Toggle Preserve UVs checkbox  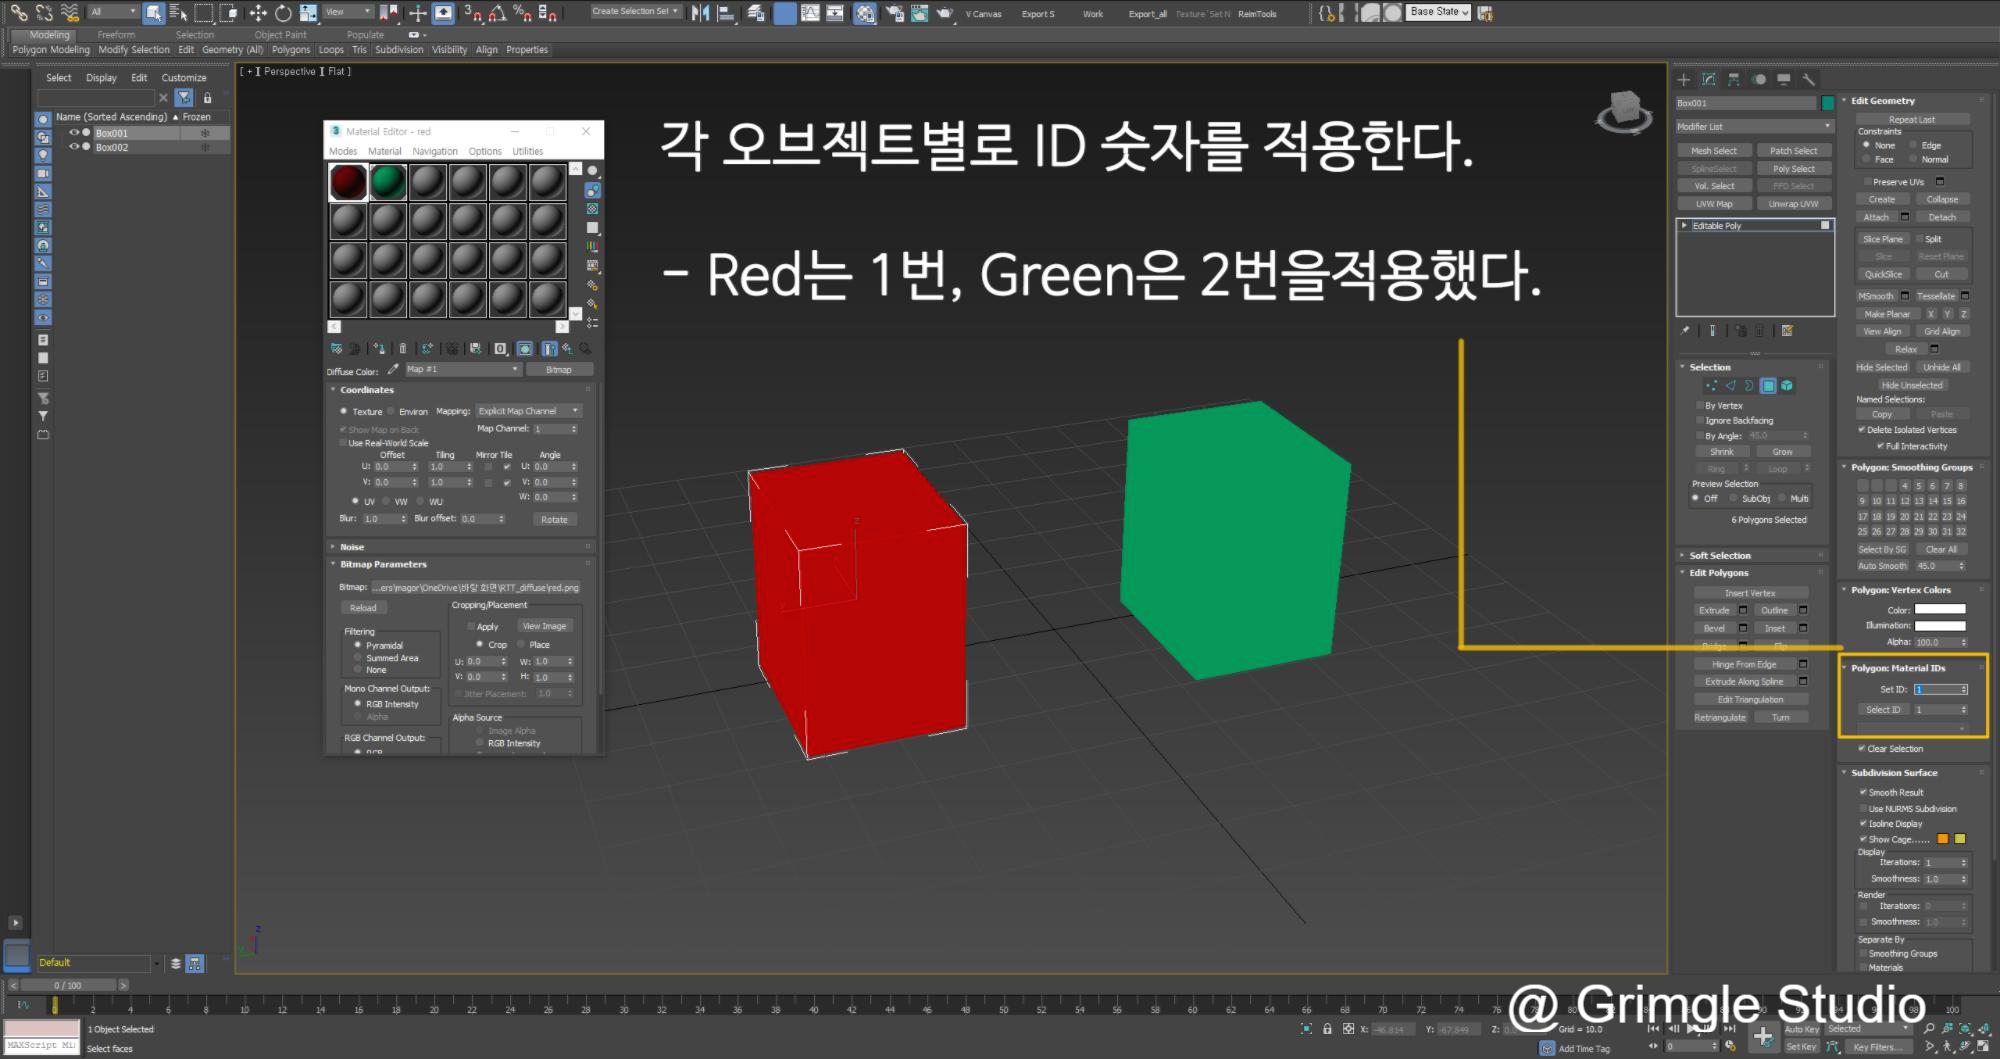click(x=1867, y=182)
